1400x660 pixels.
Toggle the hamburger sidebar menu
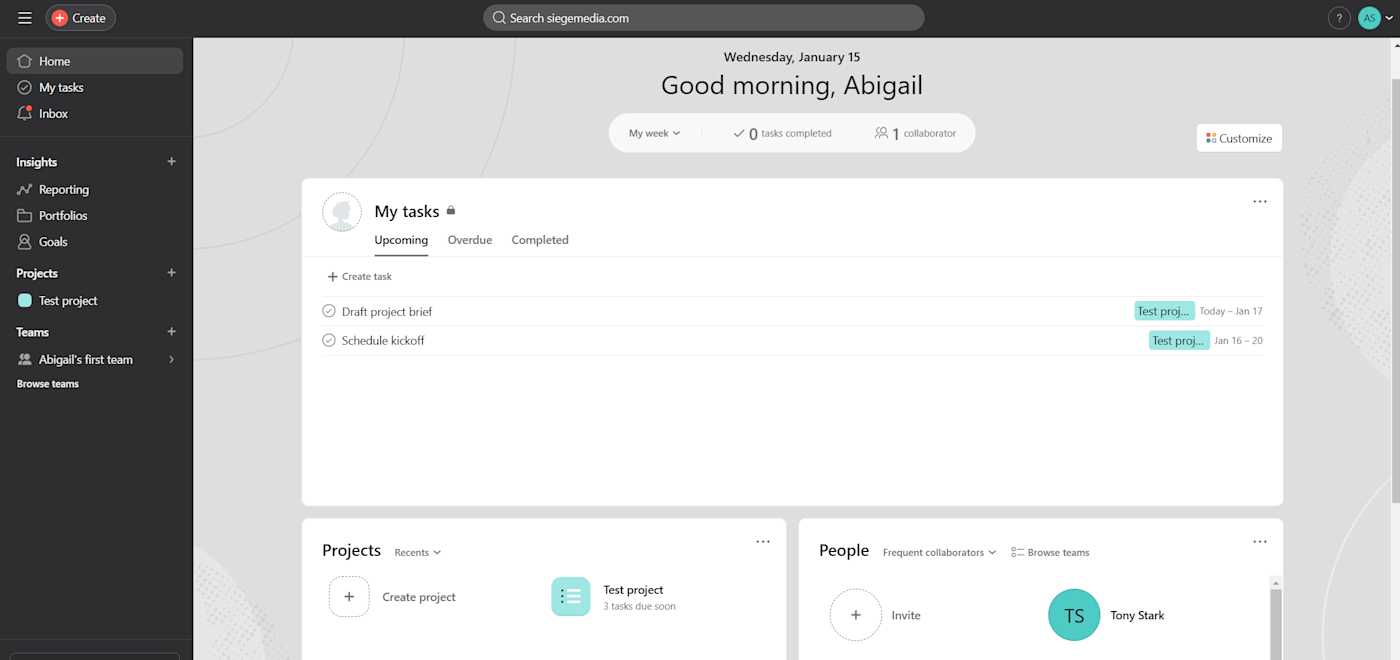point(25,18)
